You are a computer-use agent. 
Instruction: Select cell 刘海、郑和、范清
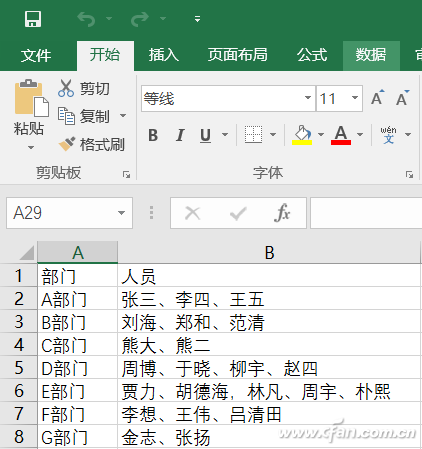pos(269,322)
